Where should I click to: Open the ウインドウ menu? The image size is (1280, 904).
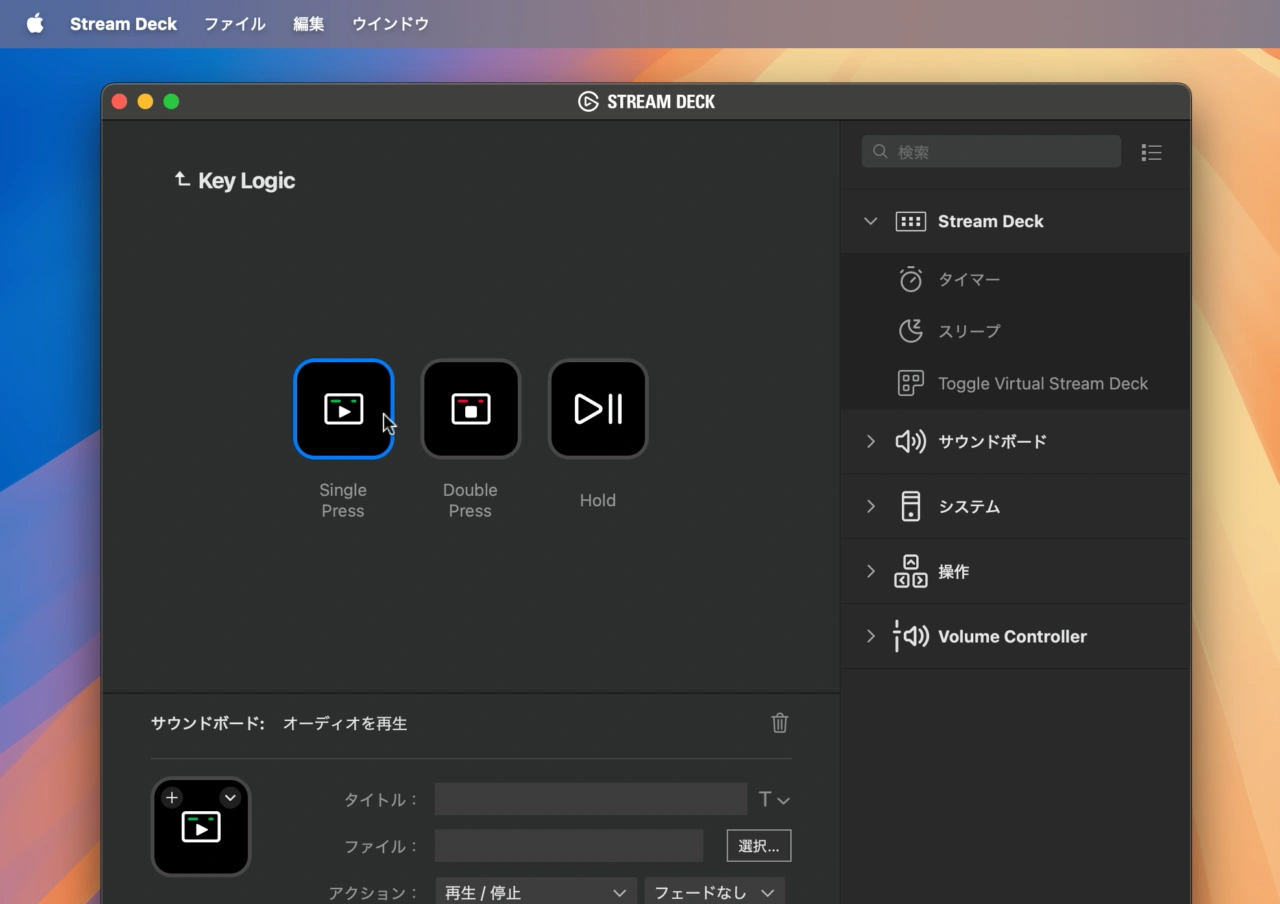coord(389,24)
